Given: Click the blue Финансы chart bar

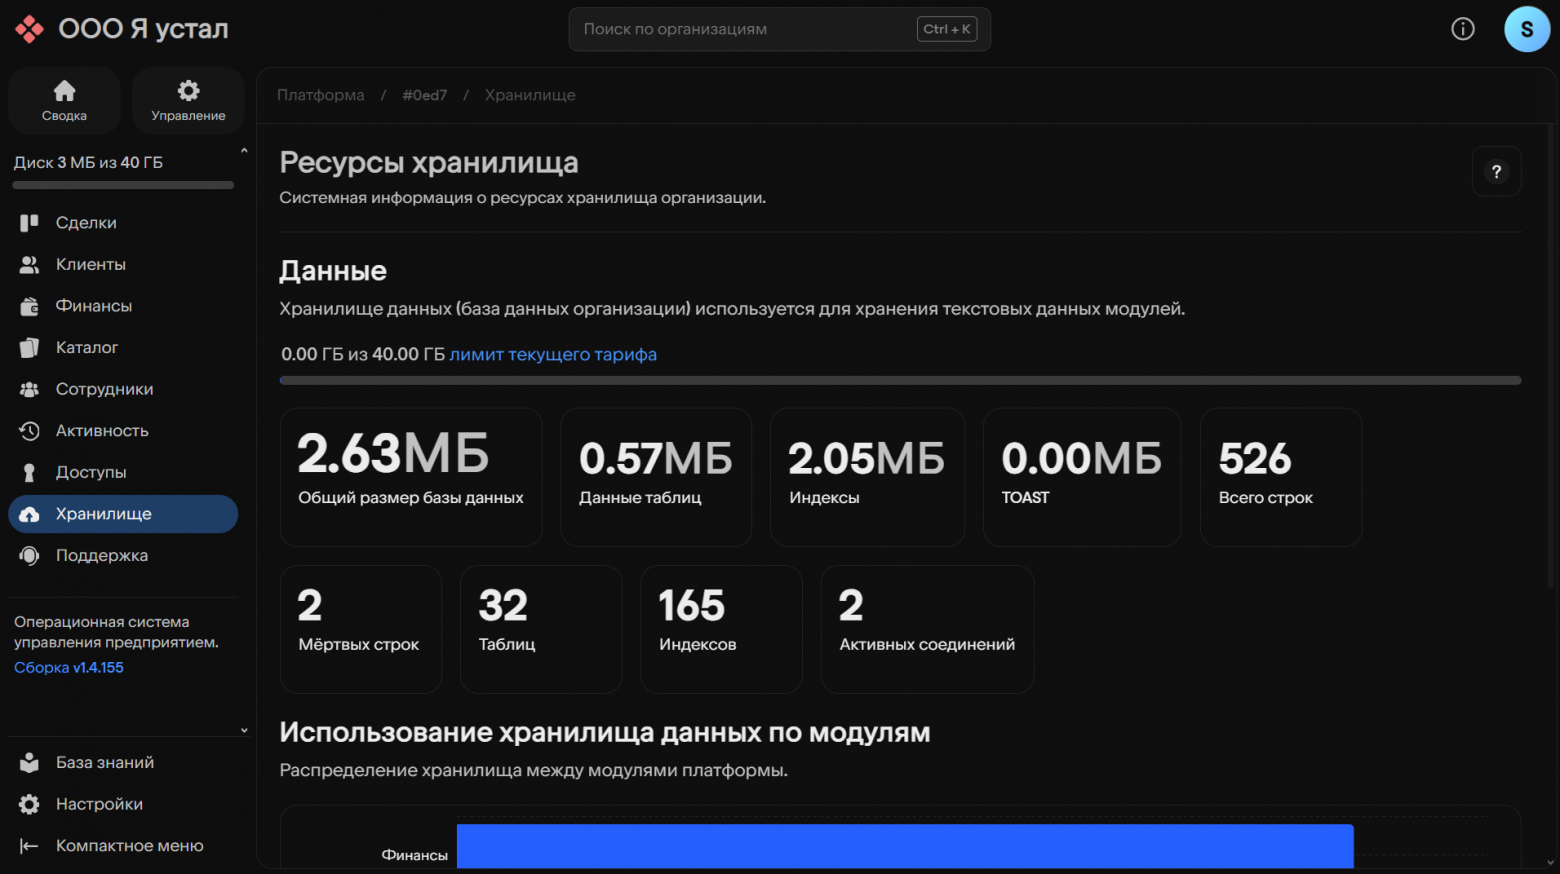Looking at the screenshot, I should (x=905, y=846).
